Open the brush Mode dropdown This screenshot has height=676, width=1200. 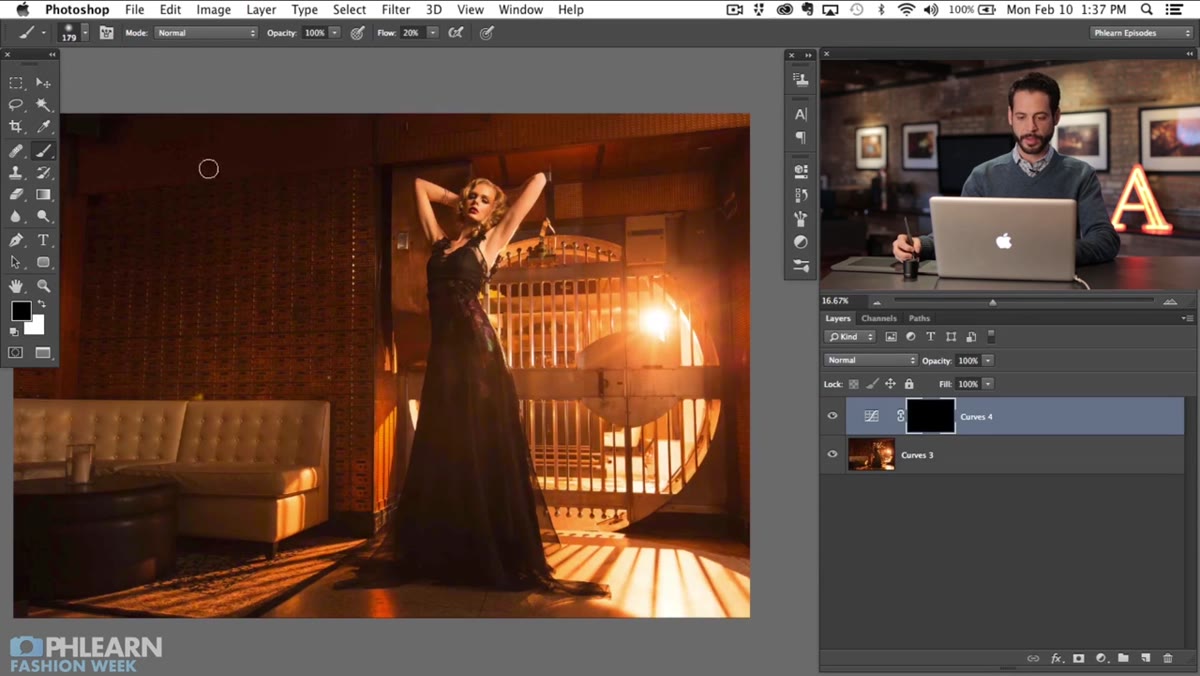coord(206,33)
